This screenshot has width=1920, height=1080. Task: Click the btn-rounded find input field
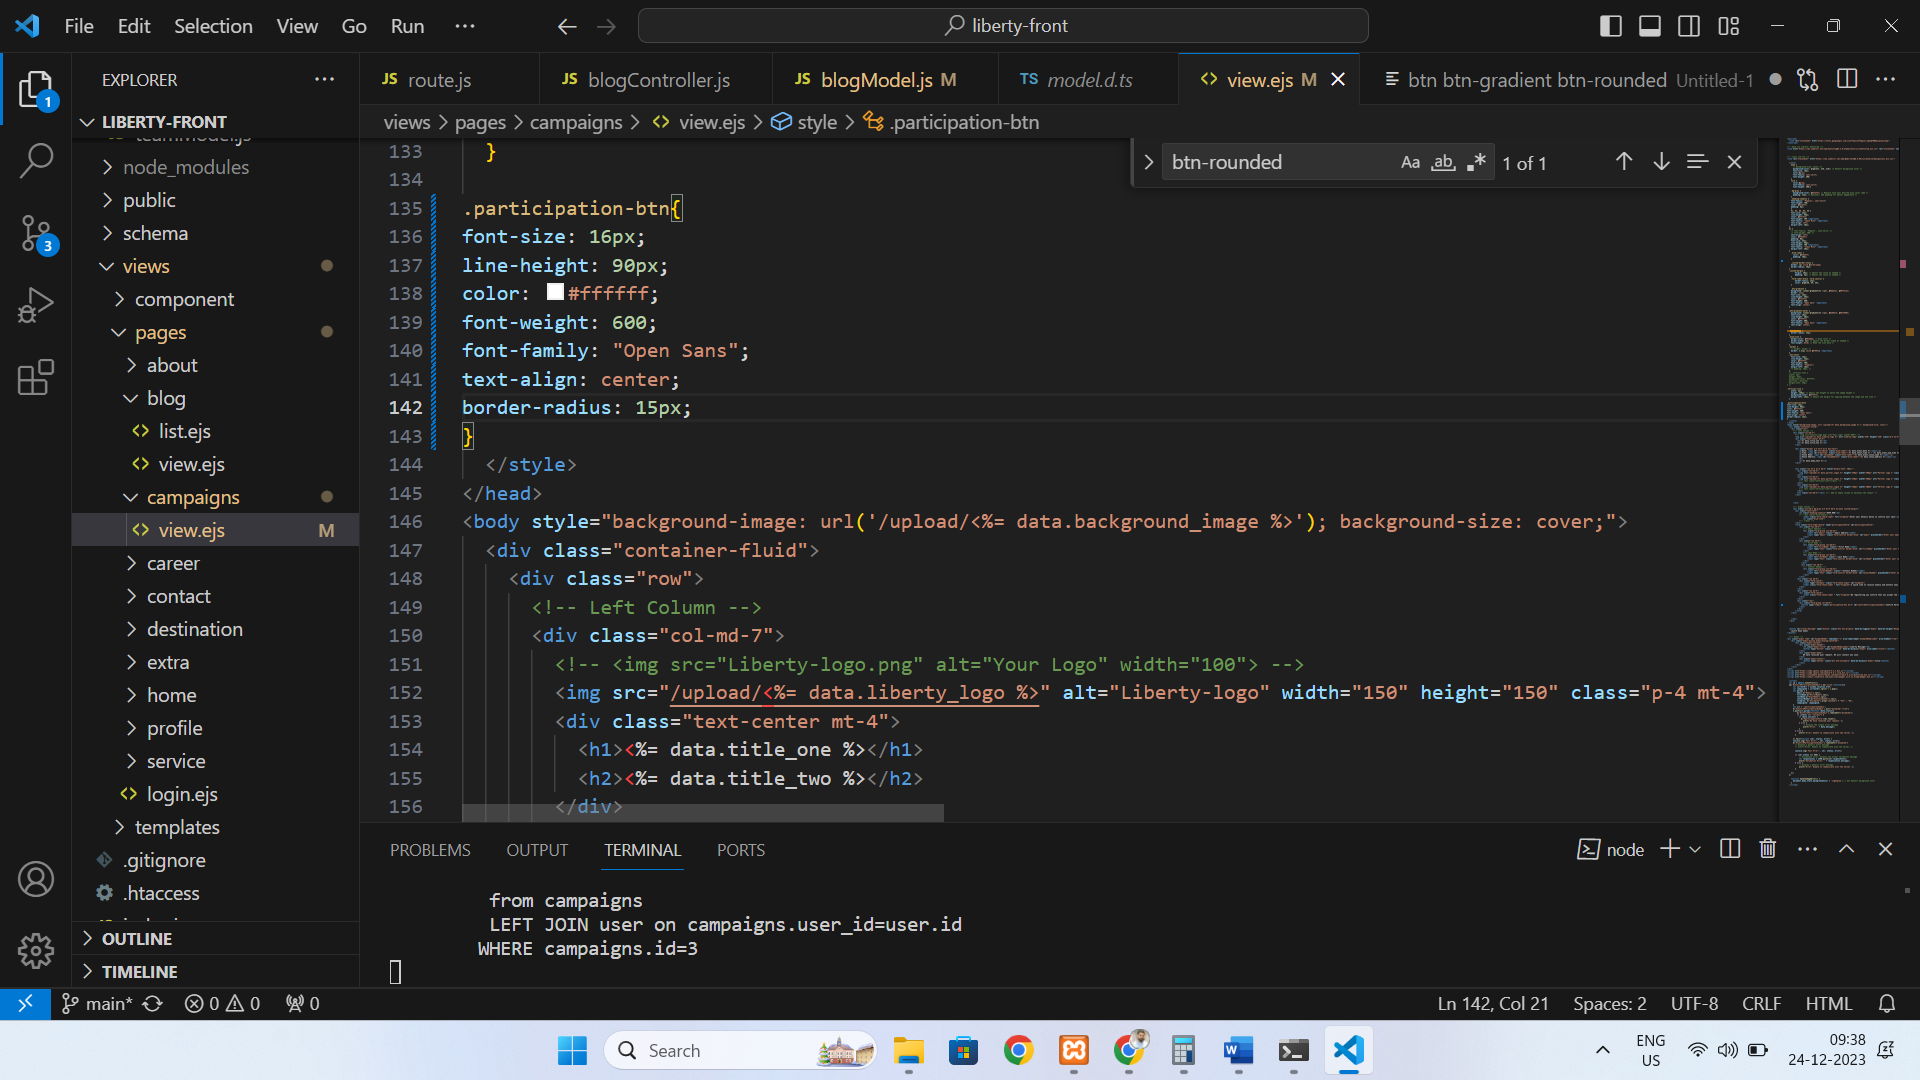point(1275,162)
